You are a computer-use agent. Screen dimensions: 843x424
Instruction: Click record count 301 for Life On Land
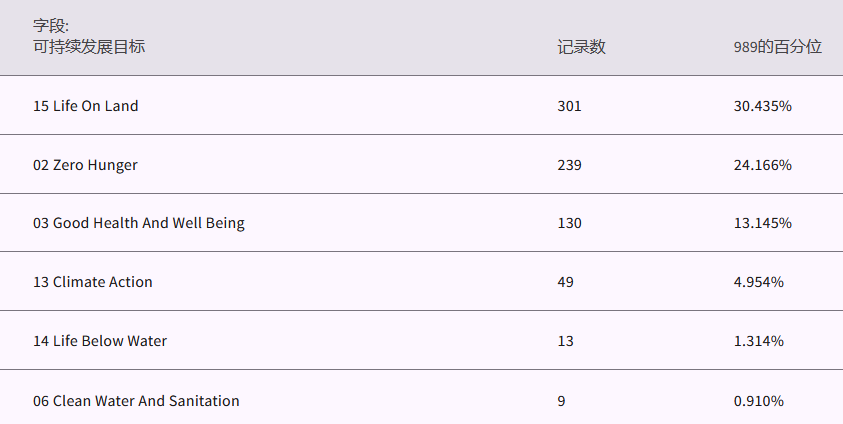click(569, 106)
